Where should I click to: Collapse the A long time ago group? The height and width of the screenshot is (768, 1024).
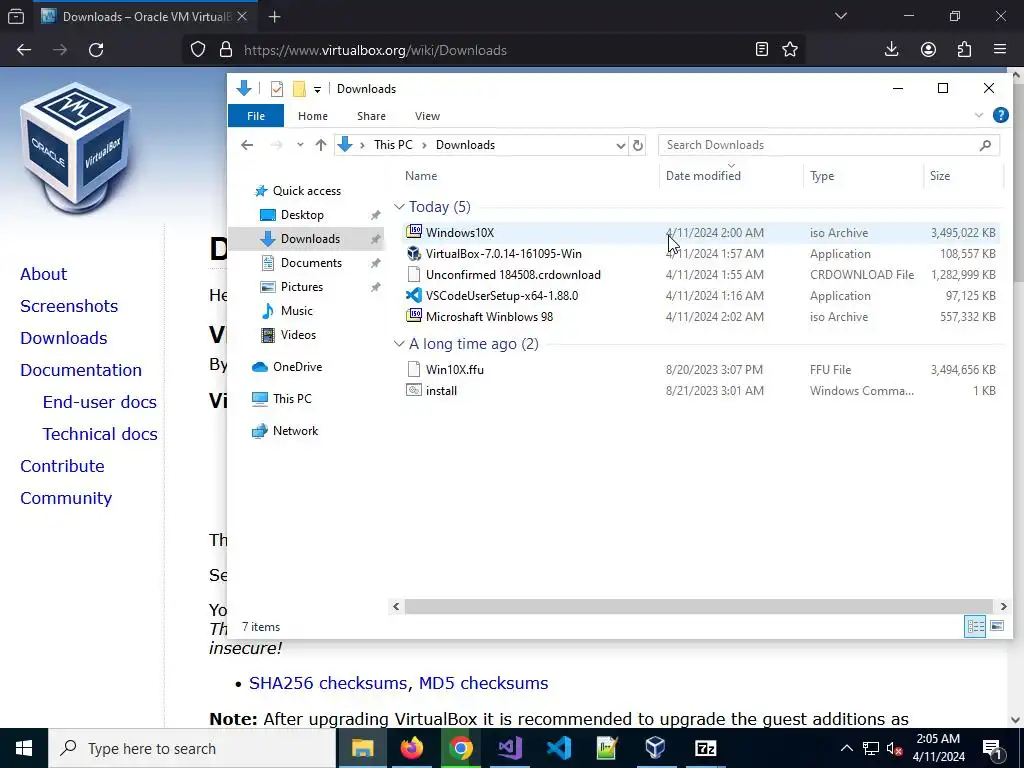tap(399, 344)
